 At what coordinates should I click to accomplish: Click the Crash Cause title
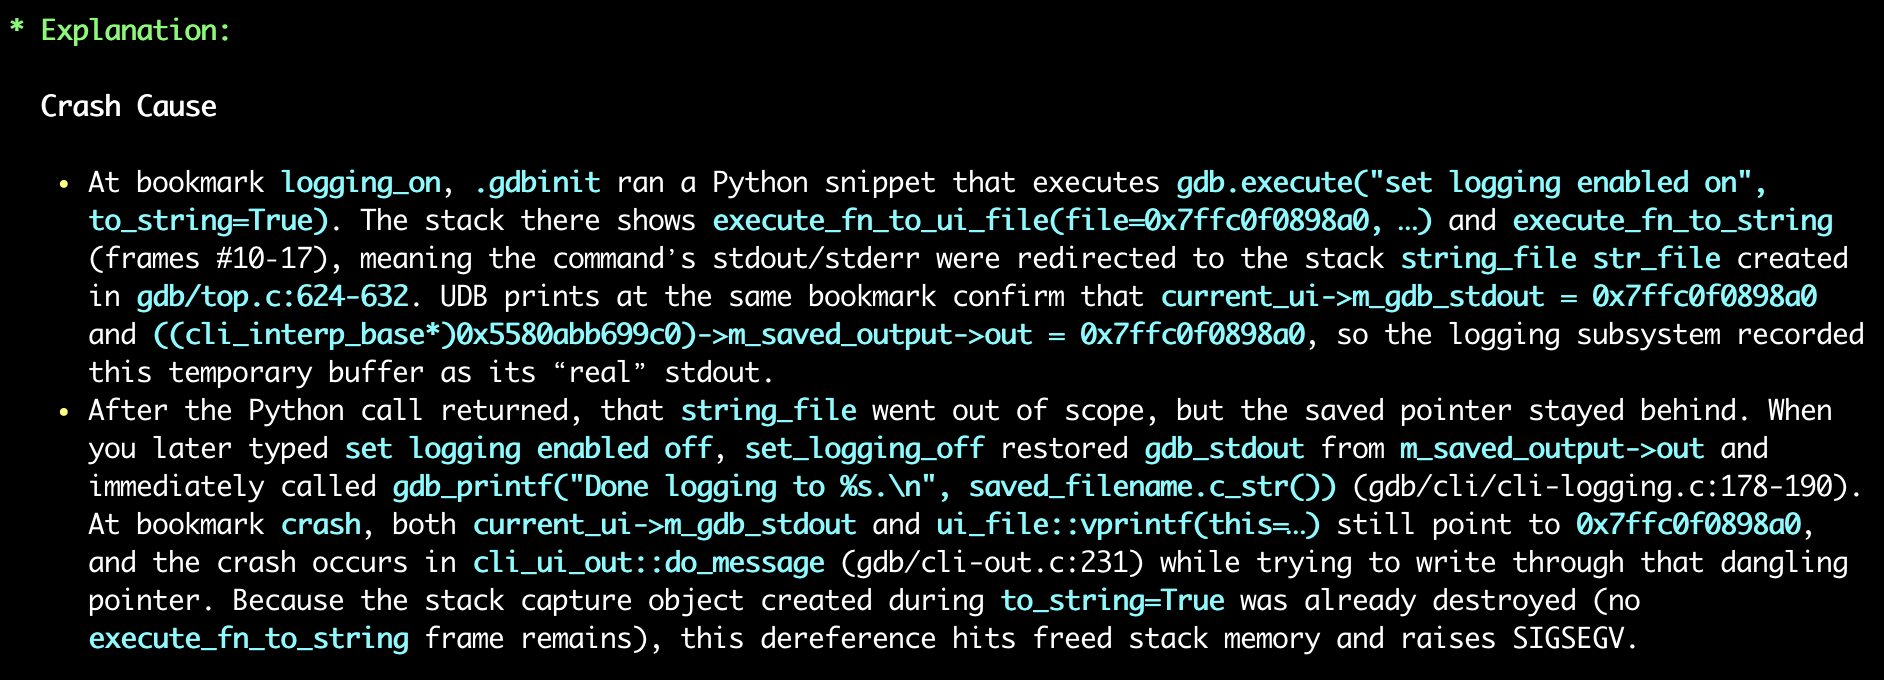pyautogui.click(x=128, y=106)
